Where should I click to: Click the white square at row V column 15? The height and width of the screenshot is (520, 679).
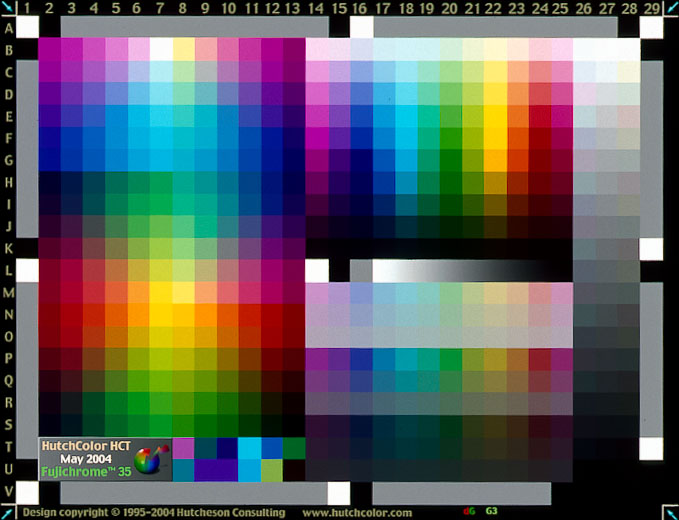[339, 493]
